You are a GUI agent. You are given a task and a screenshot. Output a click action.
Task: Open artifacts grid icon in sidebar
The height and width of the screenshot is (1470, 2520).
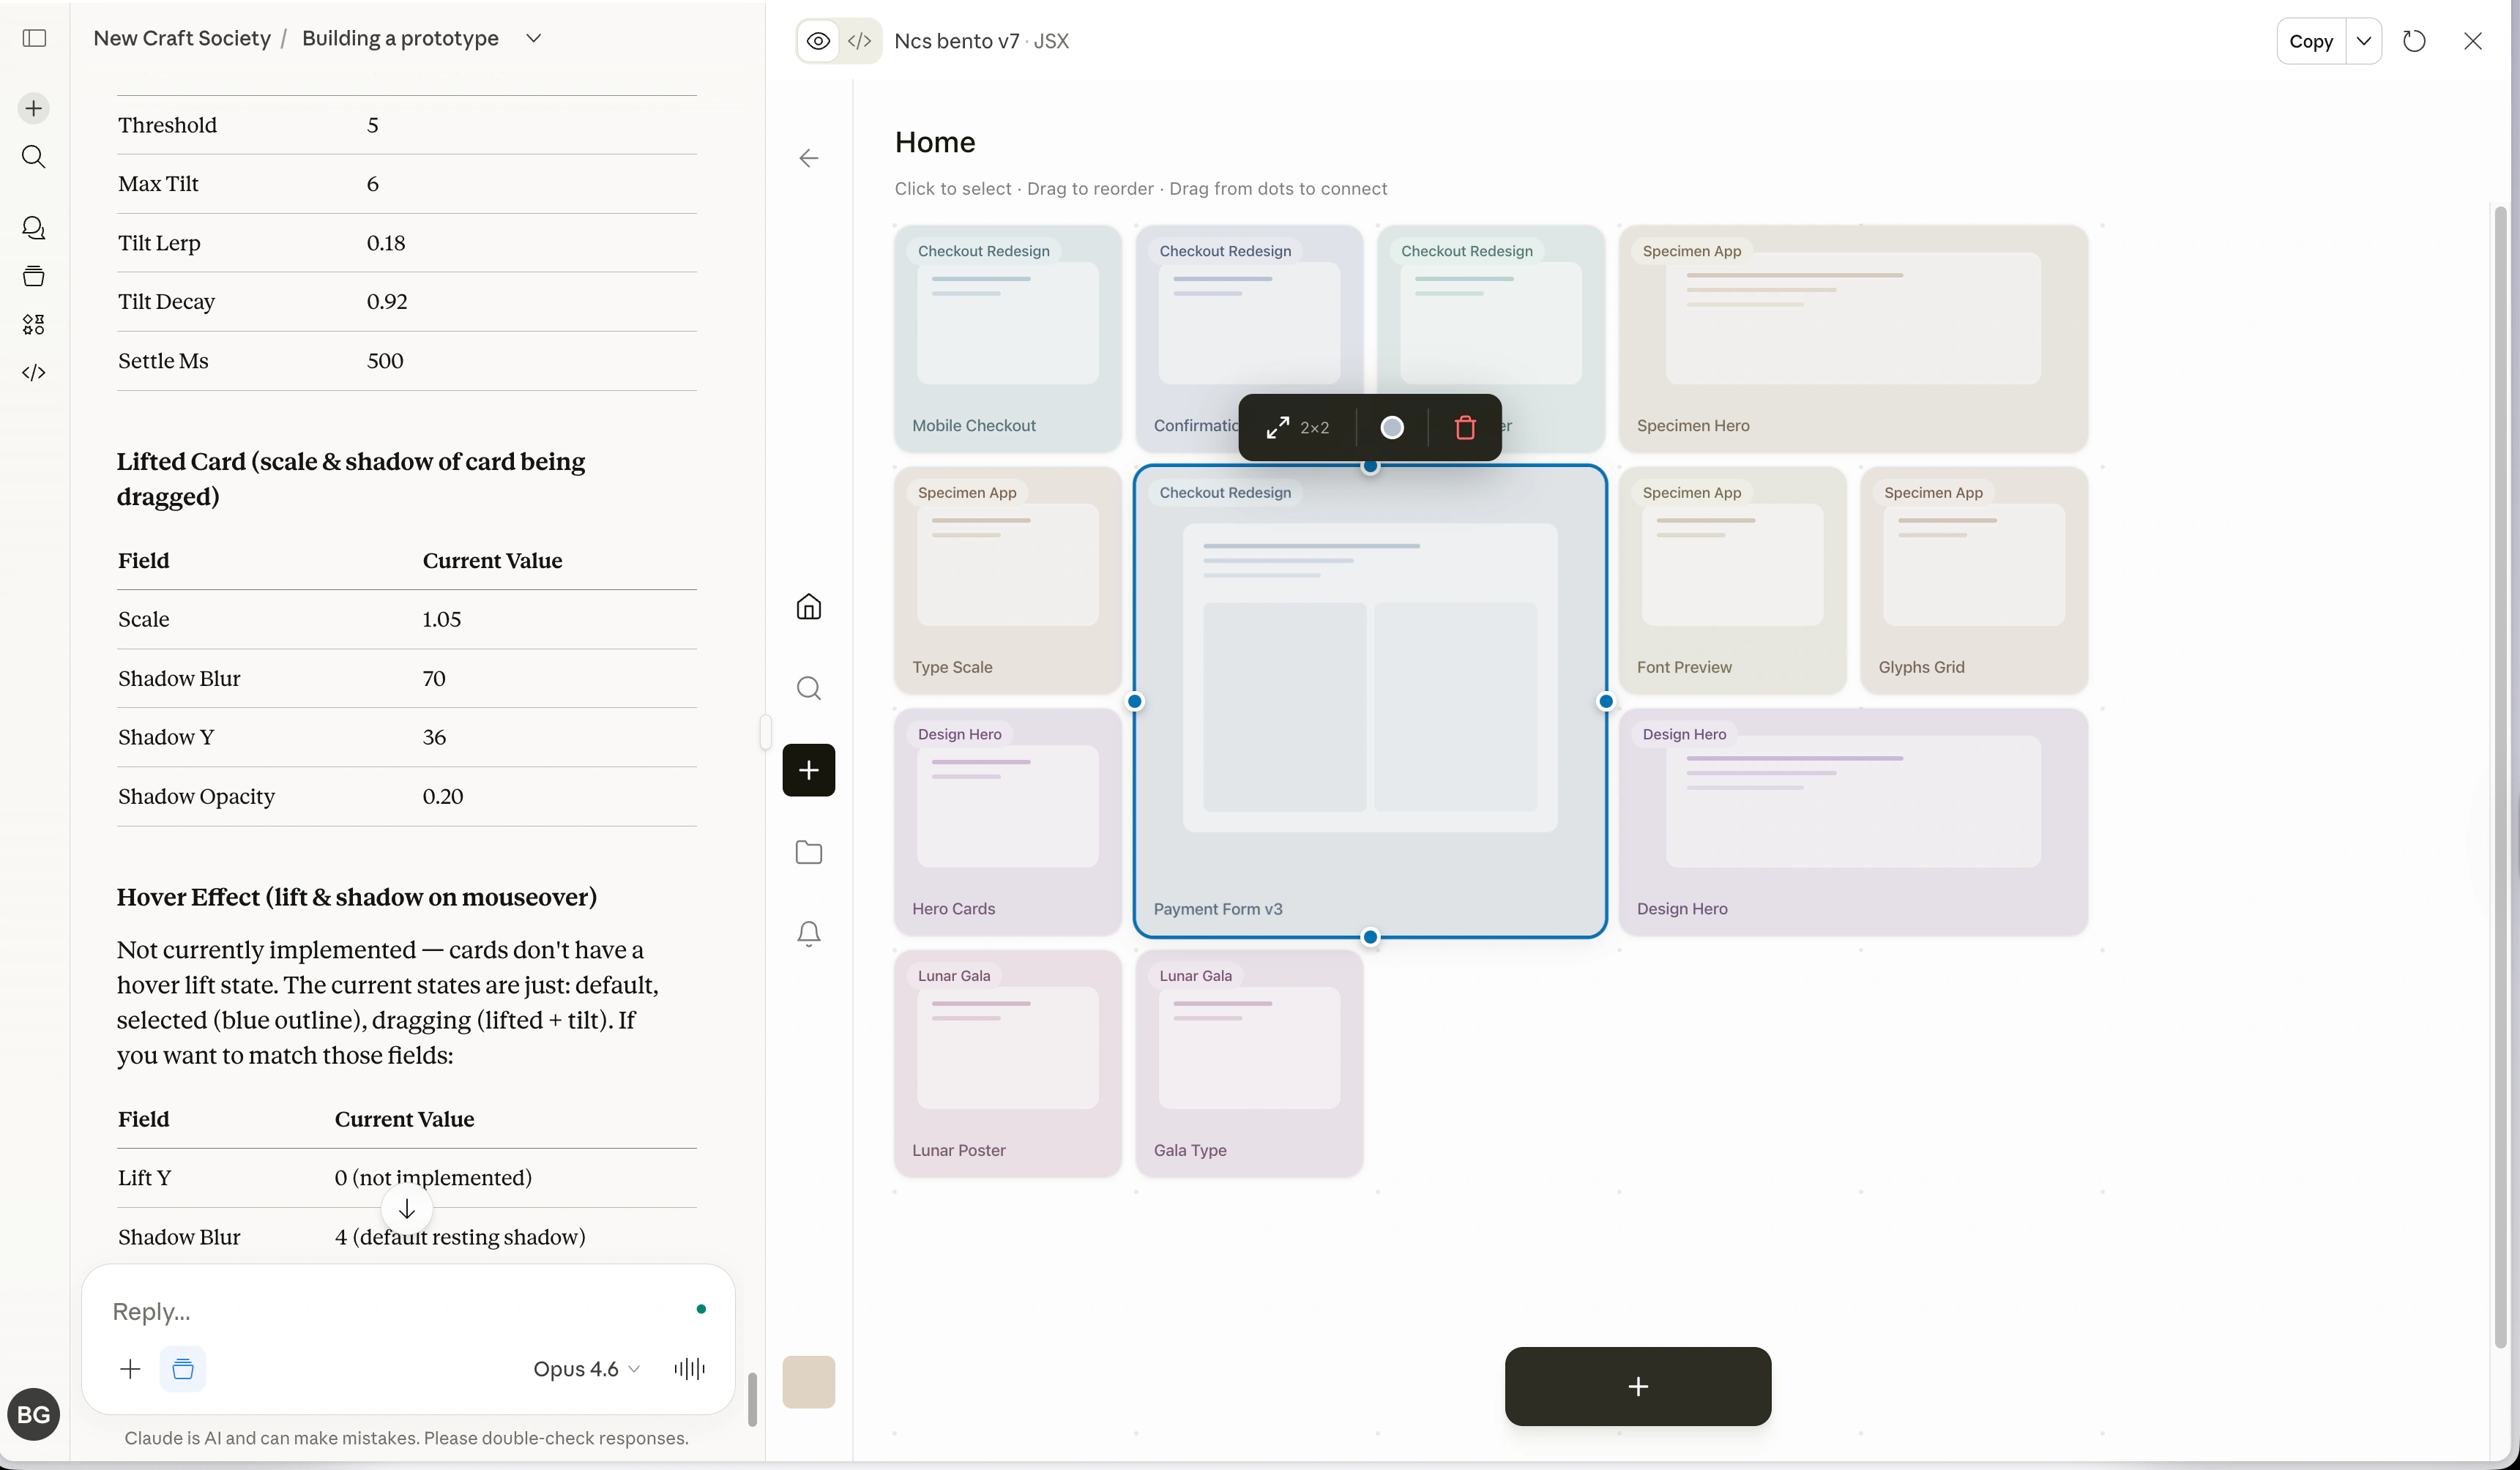coord(34,324)
